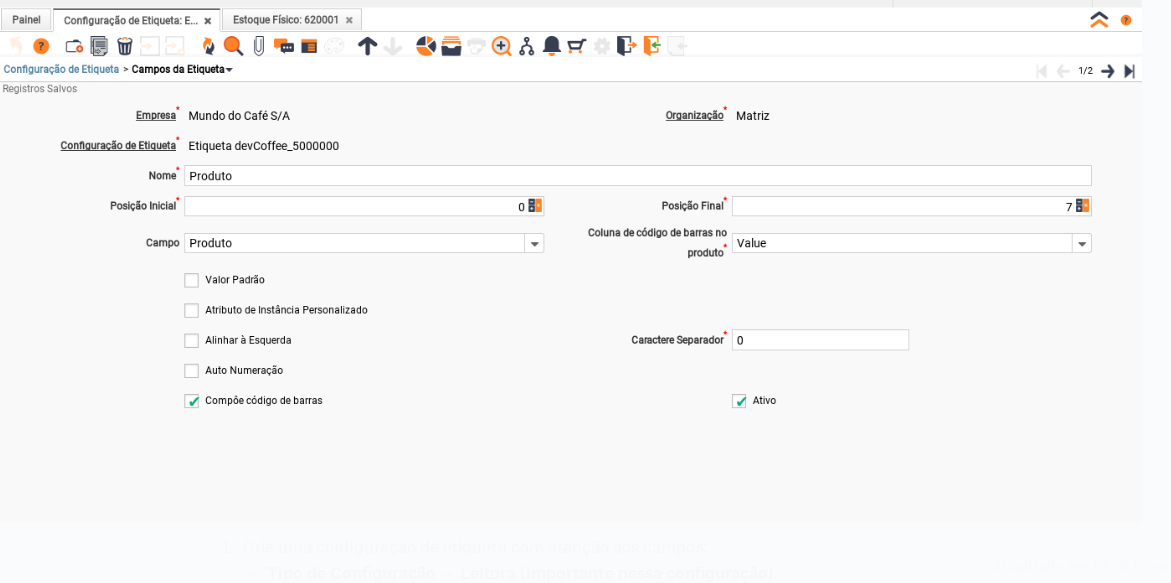Image resolution: width=1171 pixels, height=583 pixels.
Task: Enable the Valor Padrão checkbox
Action: (x=192, y=280)
